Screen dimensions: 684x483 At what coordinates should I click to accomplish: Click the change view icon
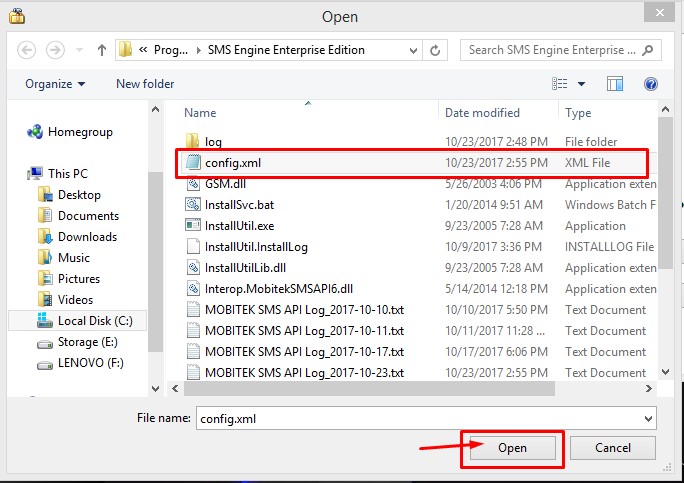(559, 84)
